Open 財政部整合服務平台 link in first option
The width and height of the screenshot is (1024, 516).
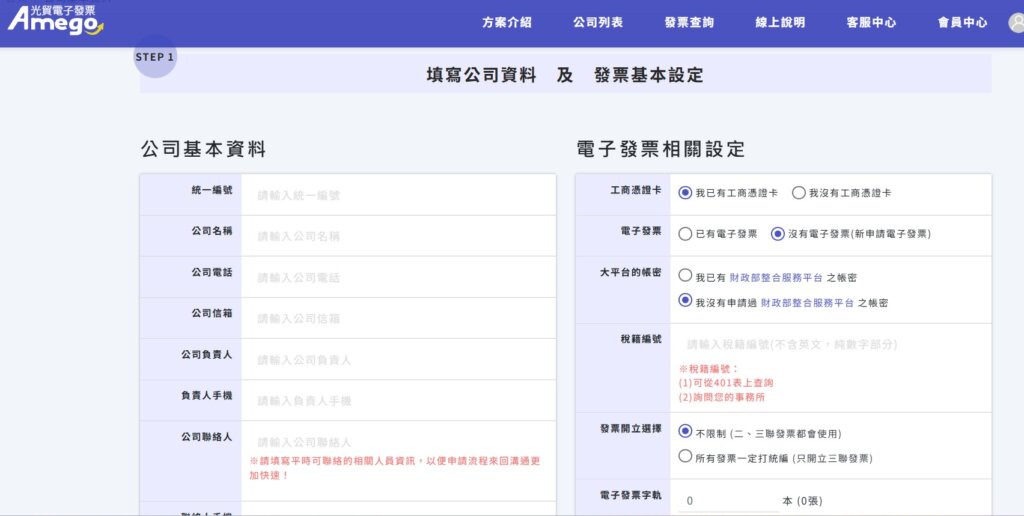pos(776,278)
